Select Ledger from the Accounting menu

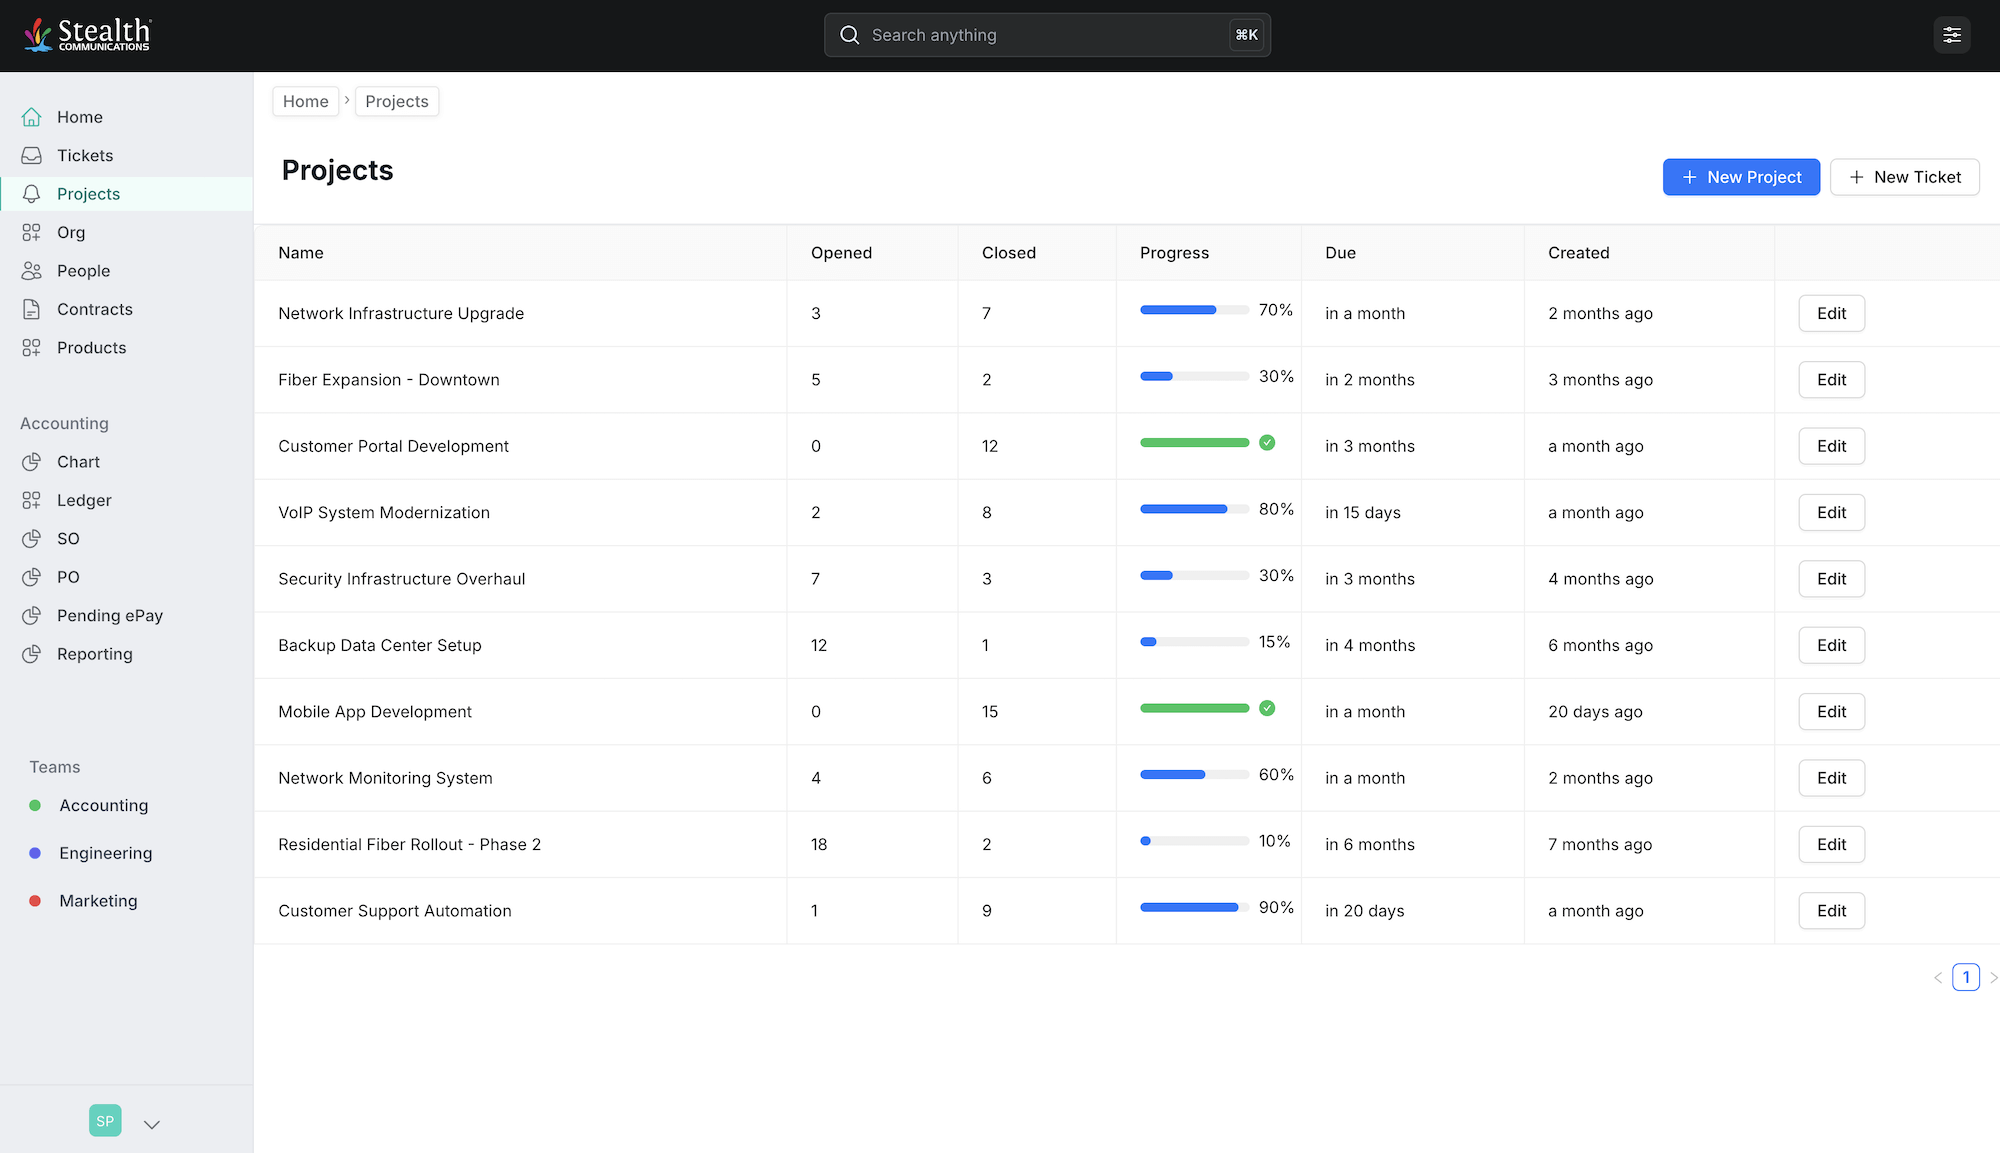pos(84,500)
